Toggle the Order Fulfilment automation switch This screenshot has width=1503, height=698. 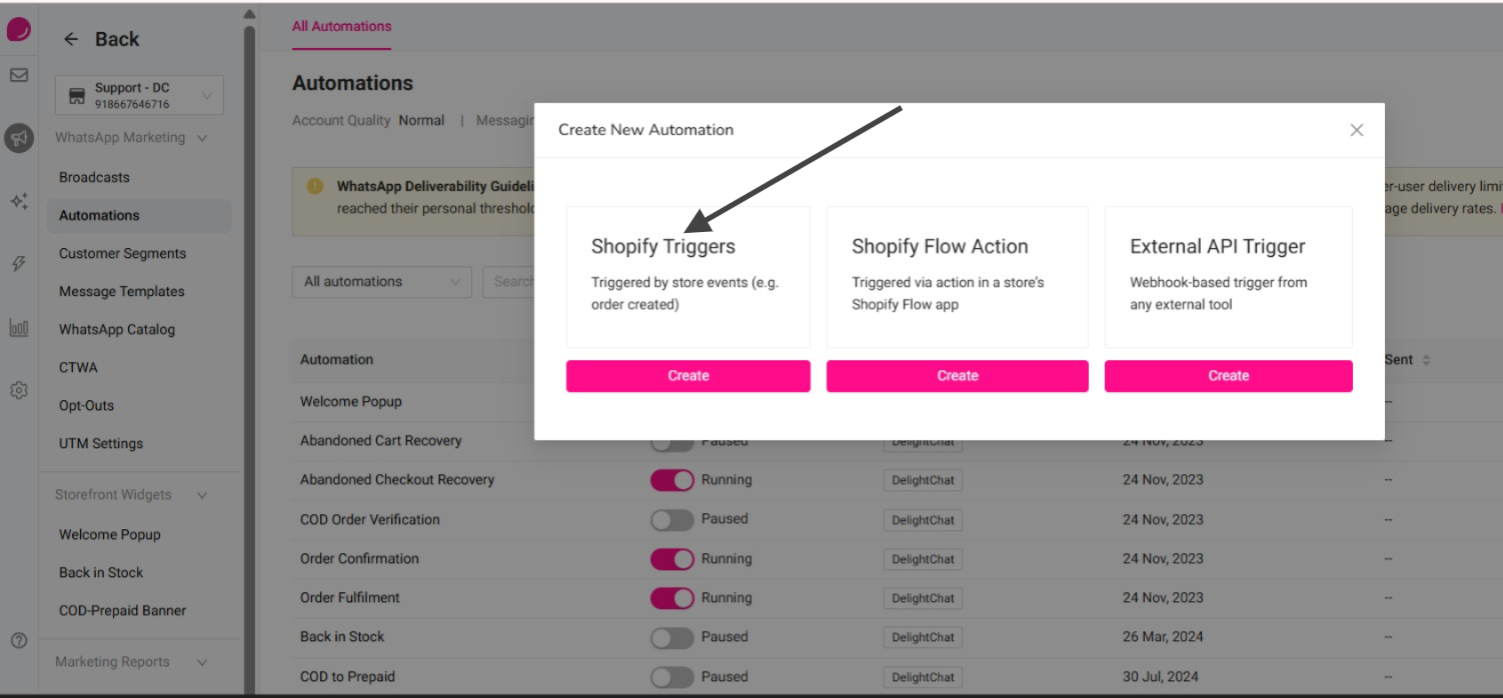click(x=672, y=598)
